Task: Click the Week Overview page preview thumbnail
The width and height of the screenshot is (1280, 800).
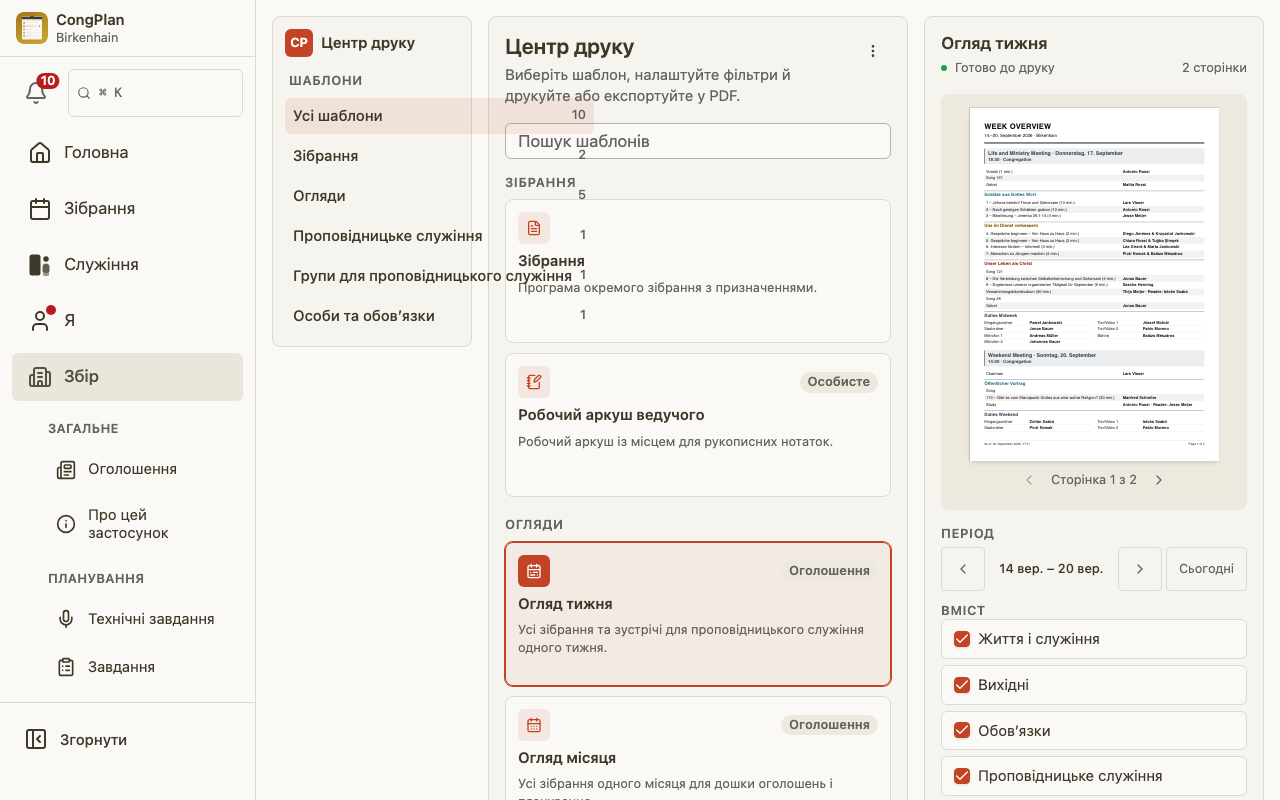Action: [1094, 284]
